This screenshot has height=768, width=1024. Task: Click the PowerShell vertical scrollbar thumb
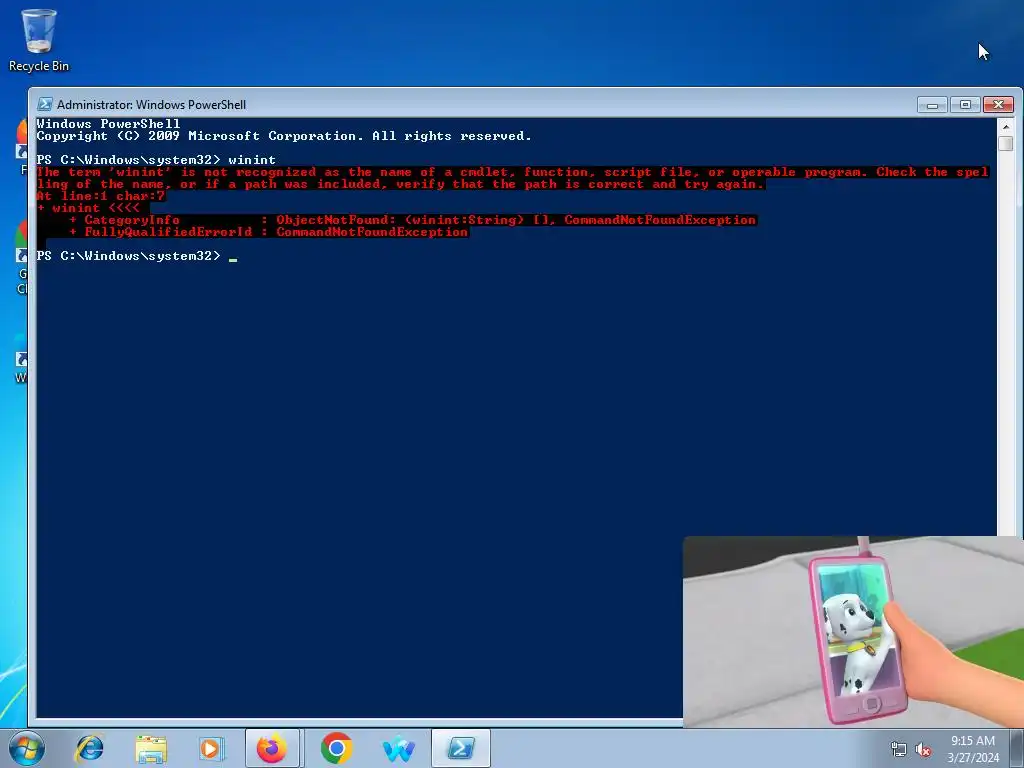tap(1006, 144)
